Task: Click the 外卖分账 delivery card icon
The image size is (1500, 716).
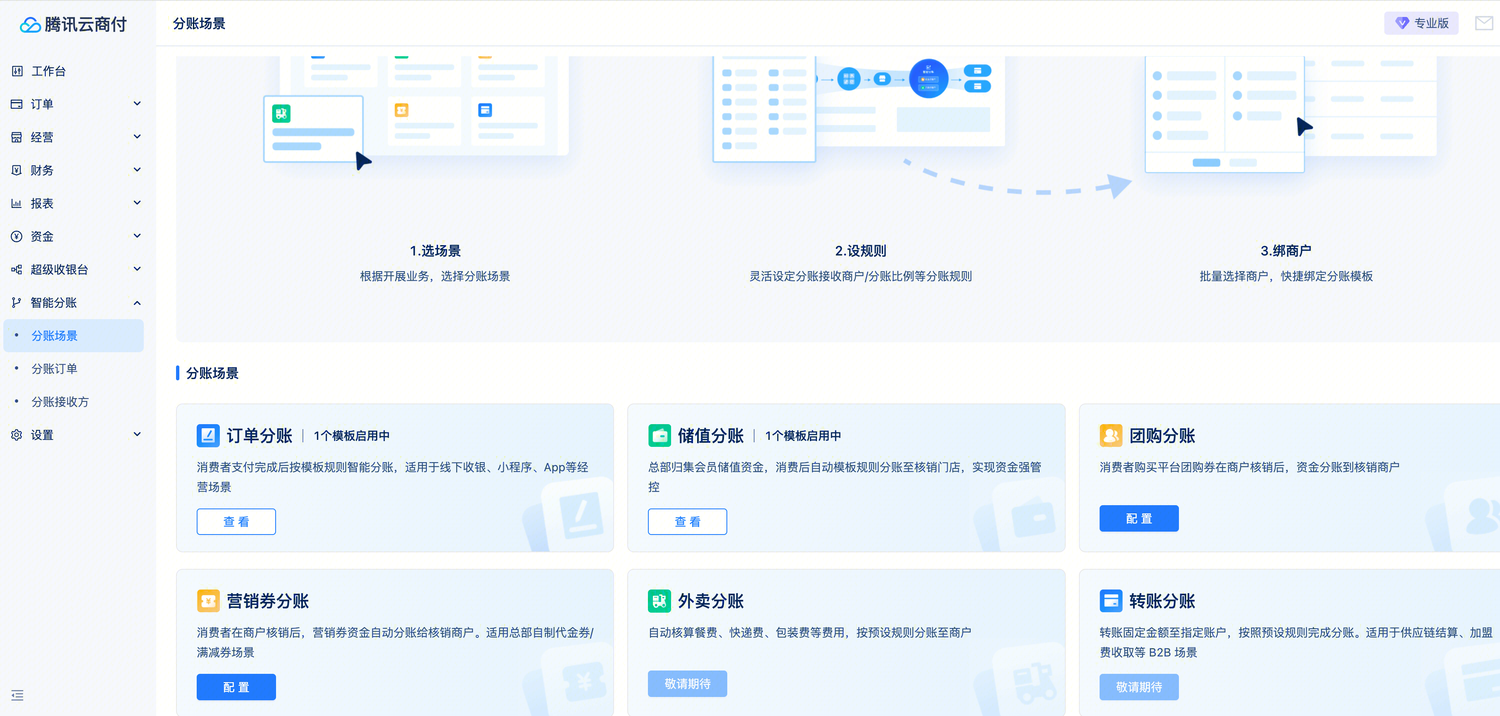Action: pyautogui.click(x=658, y=600)
